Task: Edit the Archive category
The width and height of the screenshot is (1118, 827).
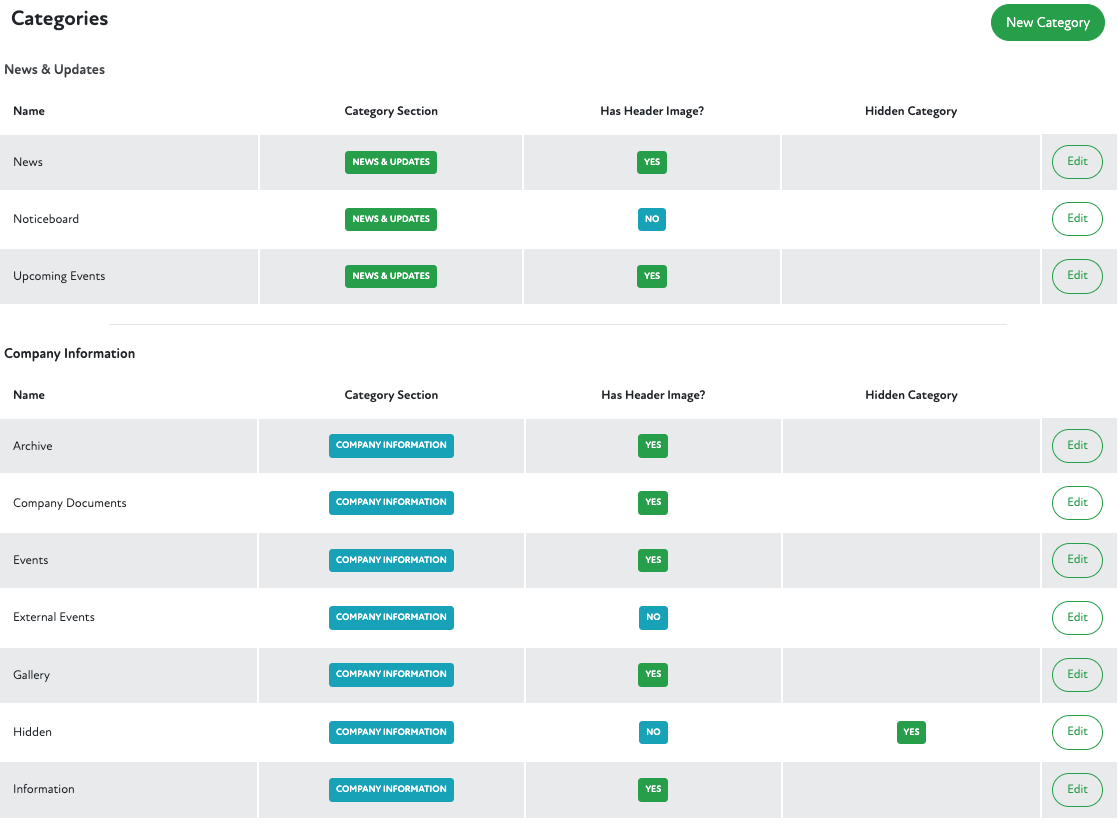Action: (1077, 446)
